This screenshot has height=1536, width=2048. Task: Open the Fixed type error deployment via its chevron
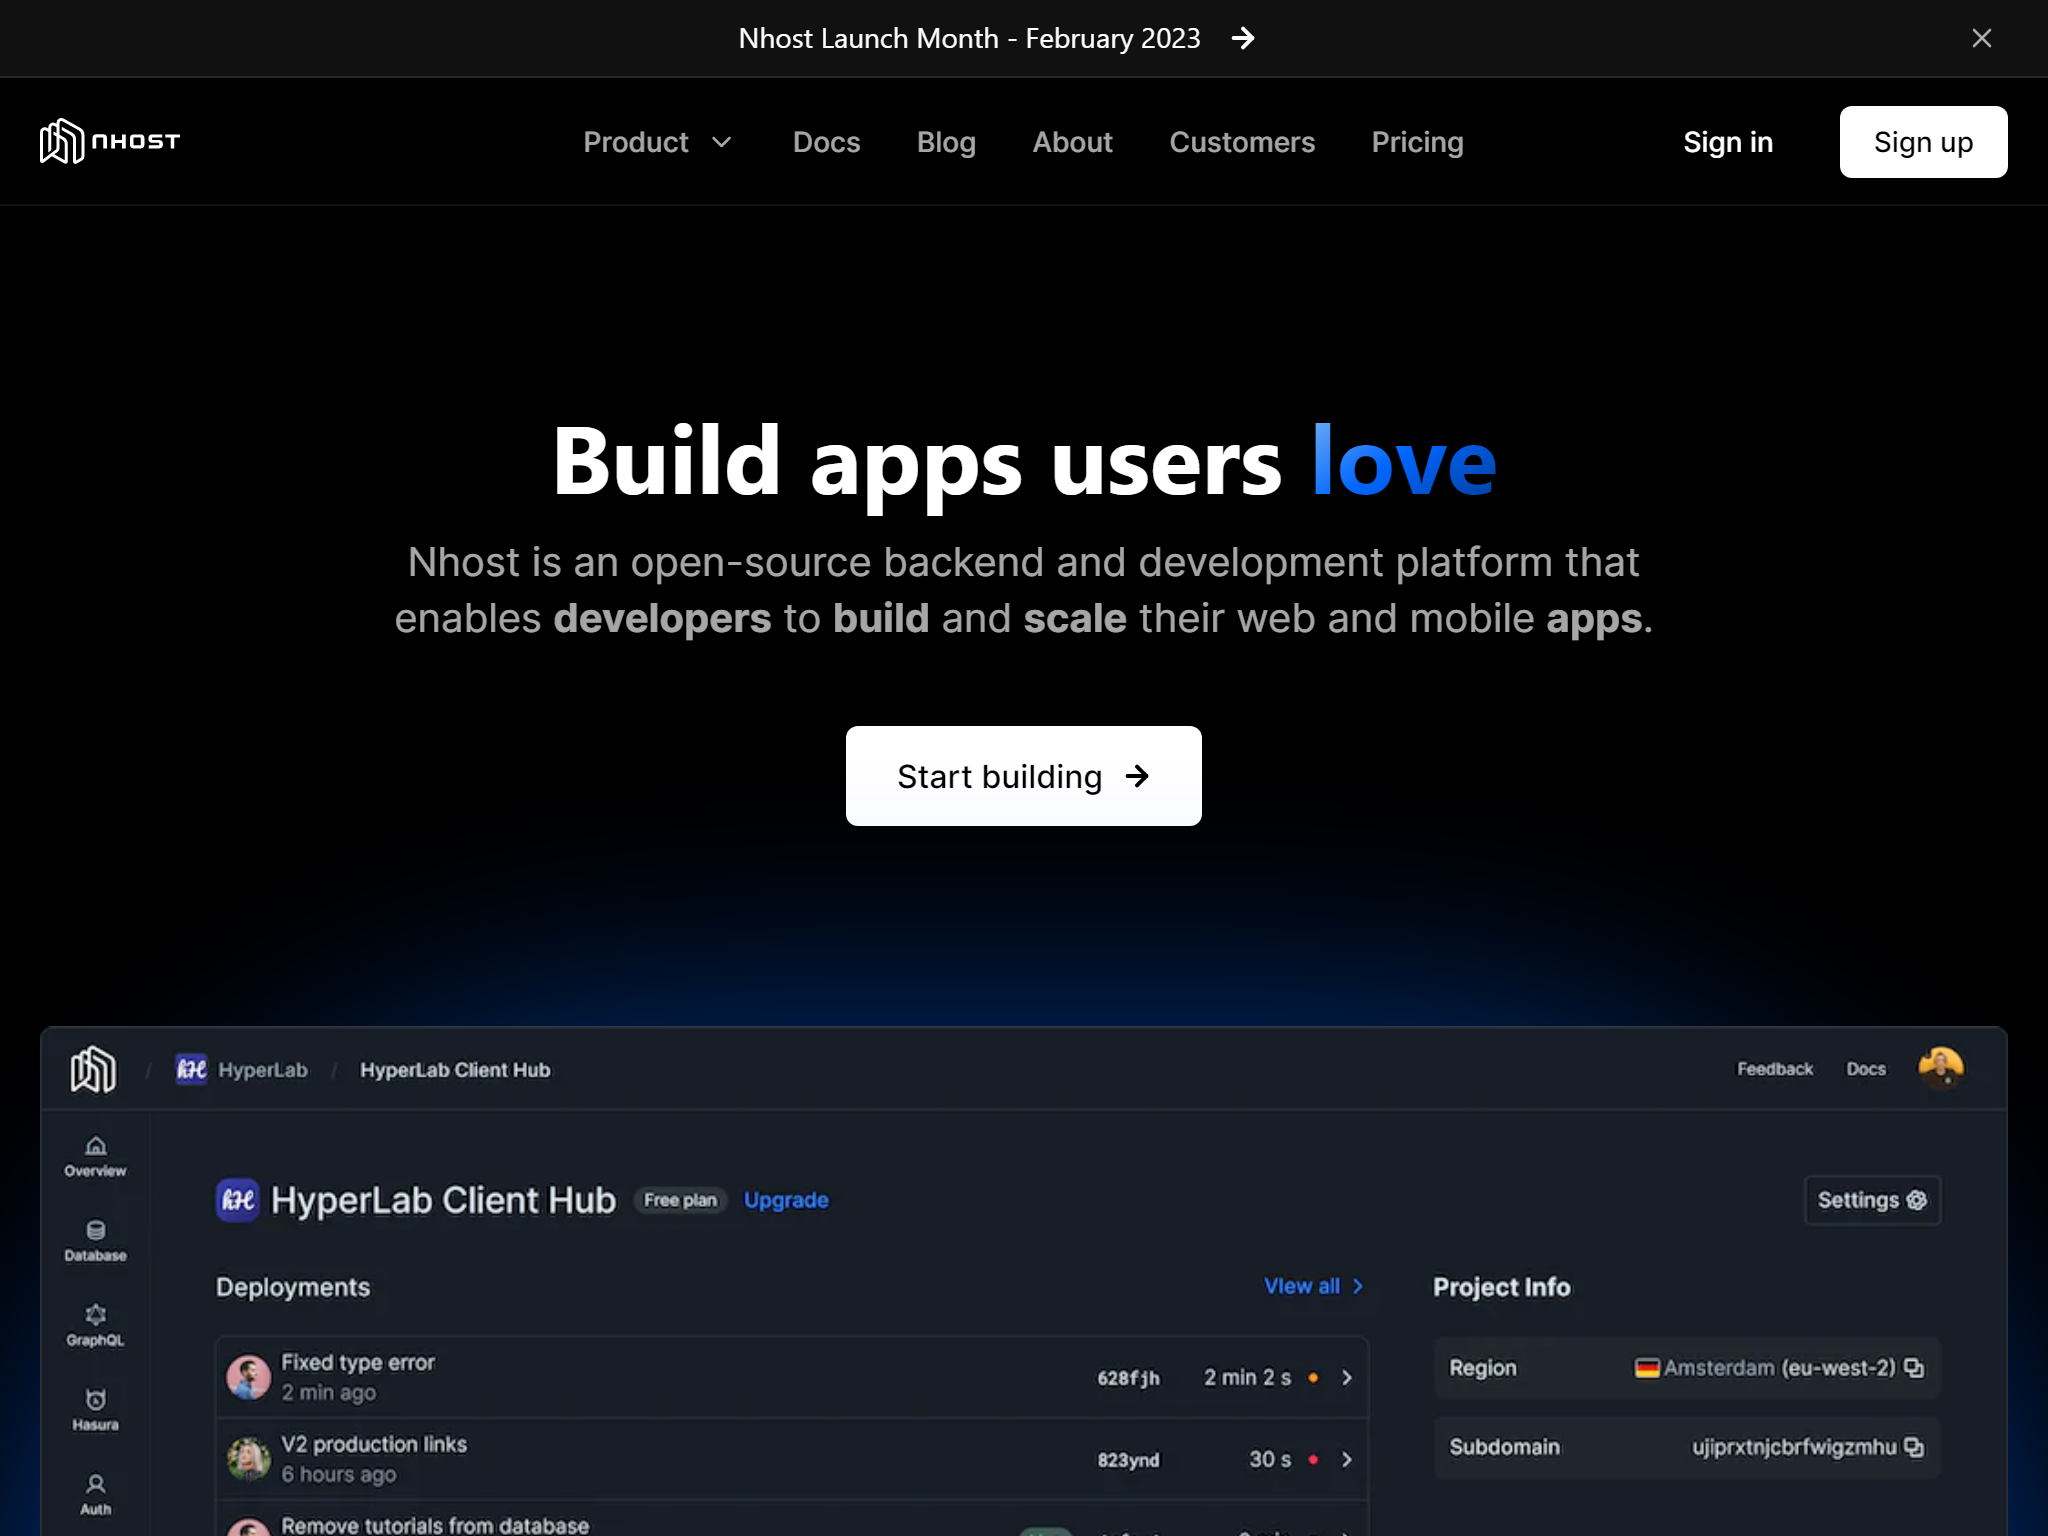[1347, 1376]
